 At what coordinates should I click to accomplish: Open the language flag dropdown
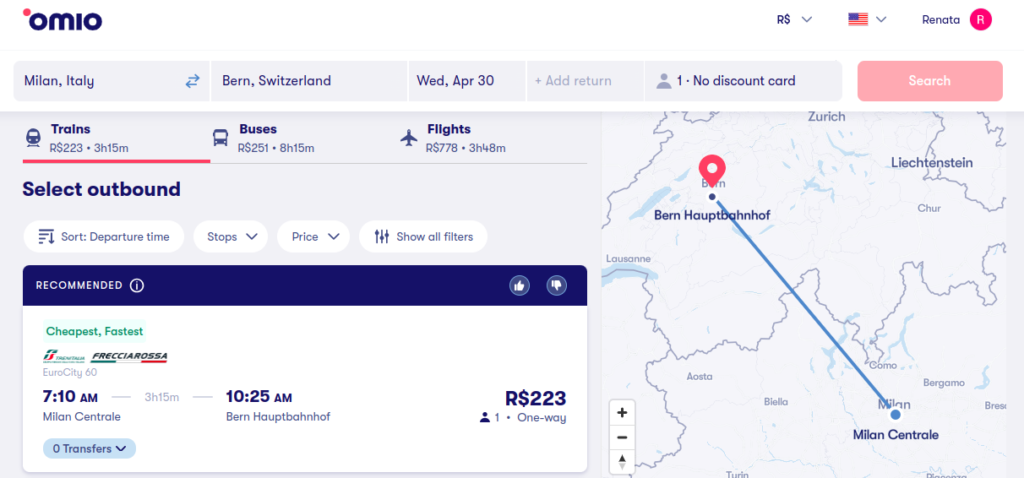(867, 19)
